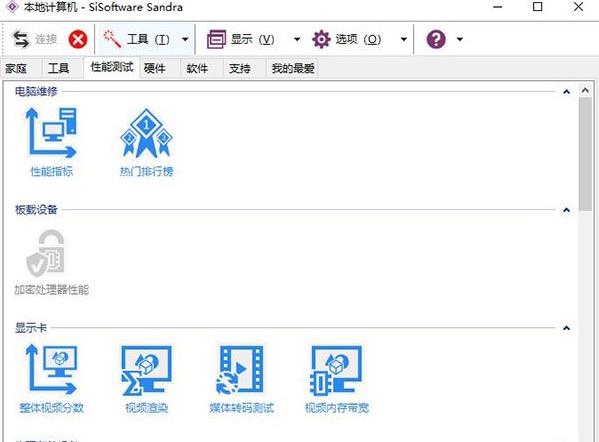Click the red disconnect X icon

[78, 39]
